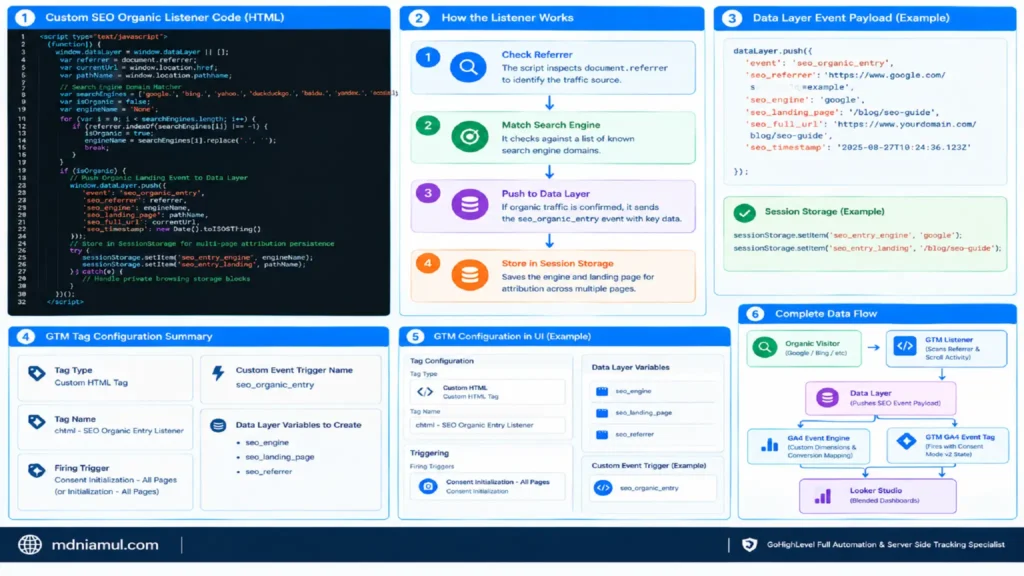The width and height of the screenshot is (1024, 576).
Task: Select the Consent Initialization - All Pages firing trigger
Action: tap(487, 487)
